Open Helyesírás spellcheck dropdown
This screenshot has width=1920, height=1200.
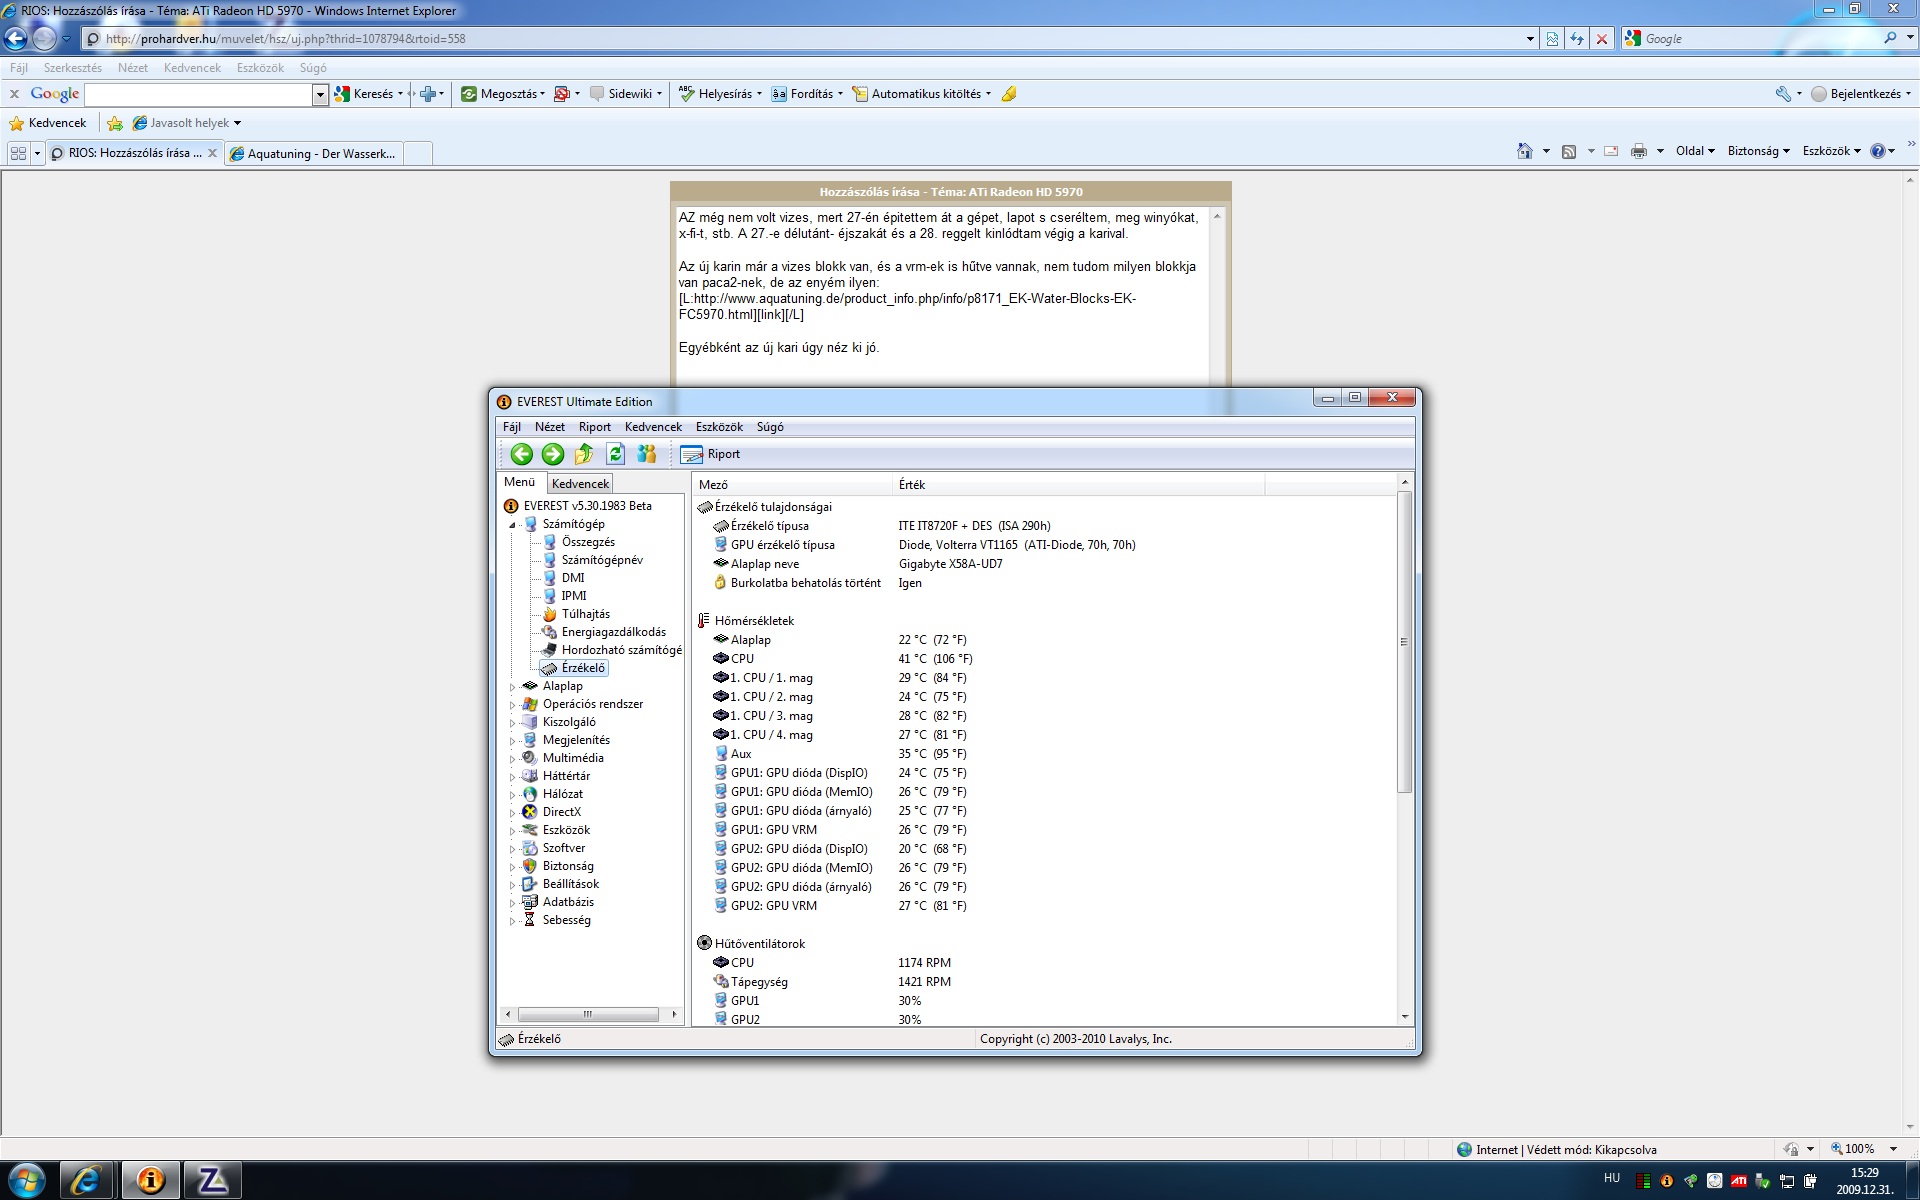pyautogui.click(x=719, y=94)
